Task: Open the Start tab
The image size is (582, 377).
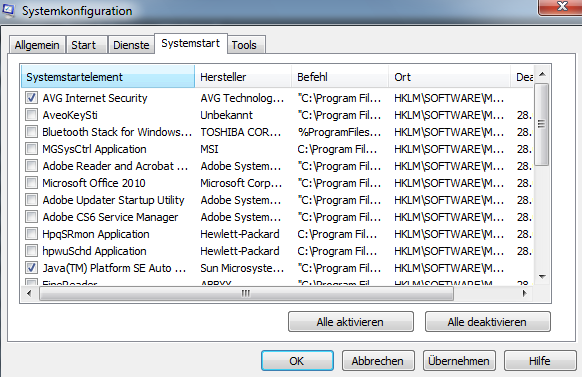Action: 86,45
